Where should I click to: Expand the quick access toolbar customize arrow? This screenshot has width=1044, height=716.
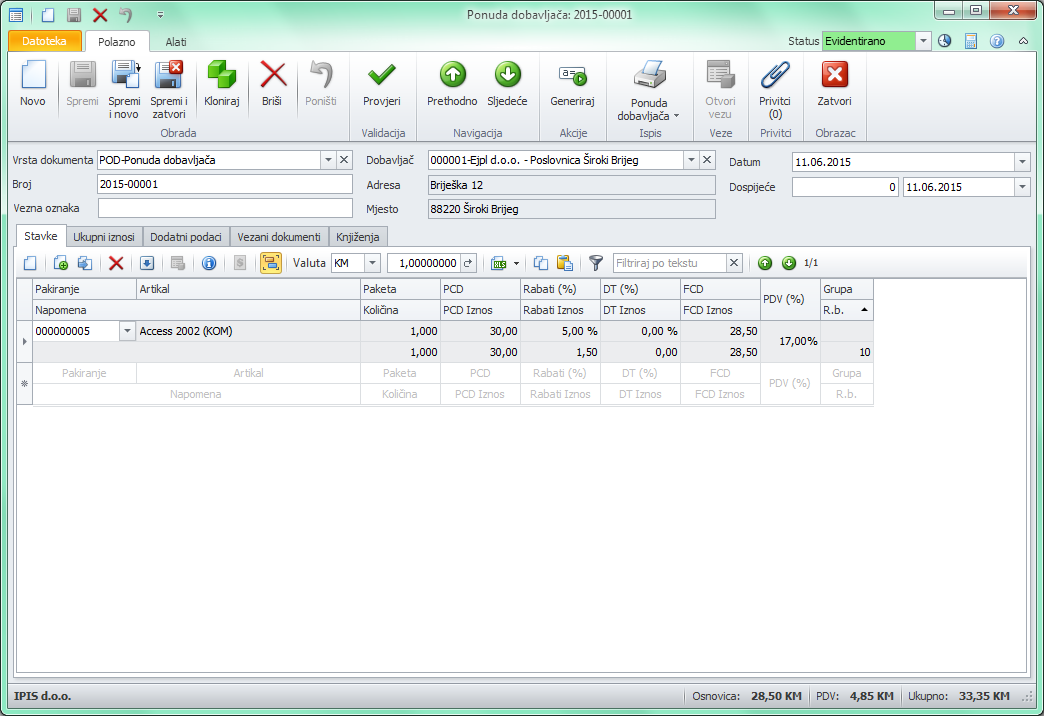tap(160, 15)
